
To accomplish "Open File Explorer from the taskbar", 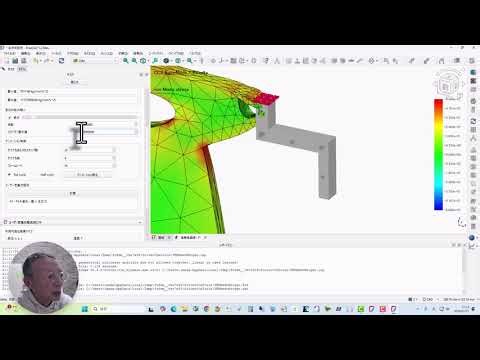I will click(x=184, y=309).
